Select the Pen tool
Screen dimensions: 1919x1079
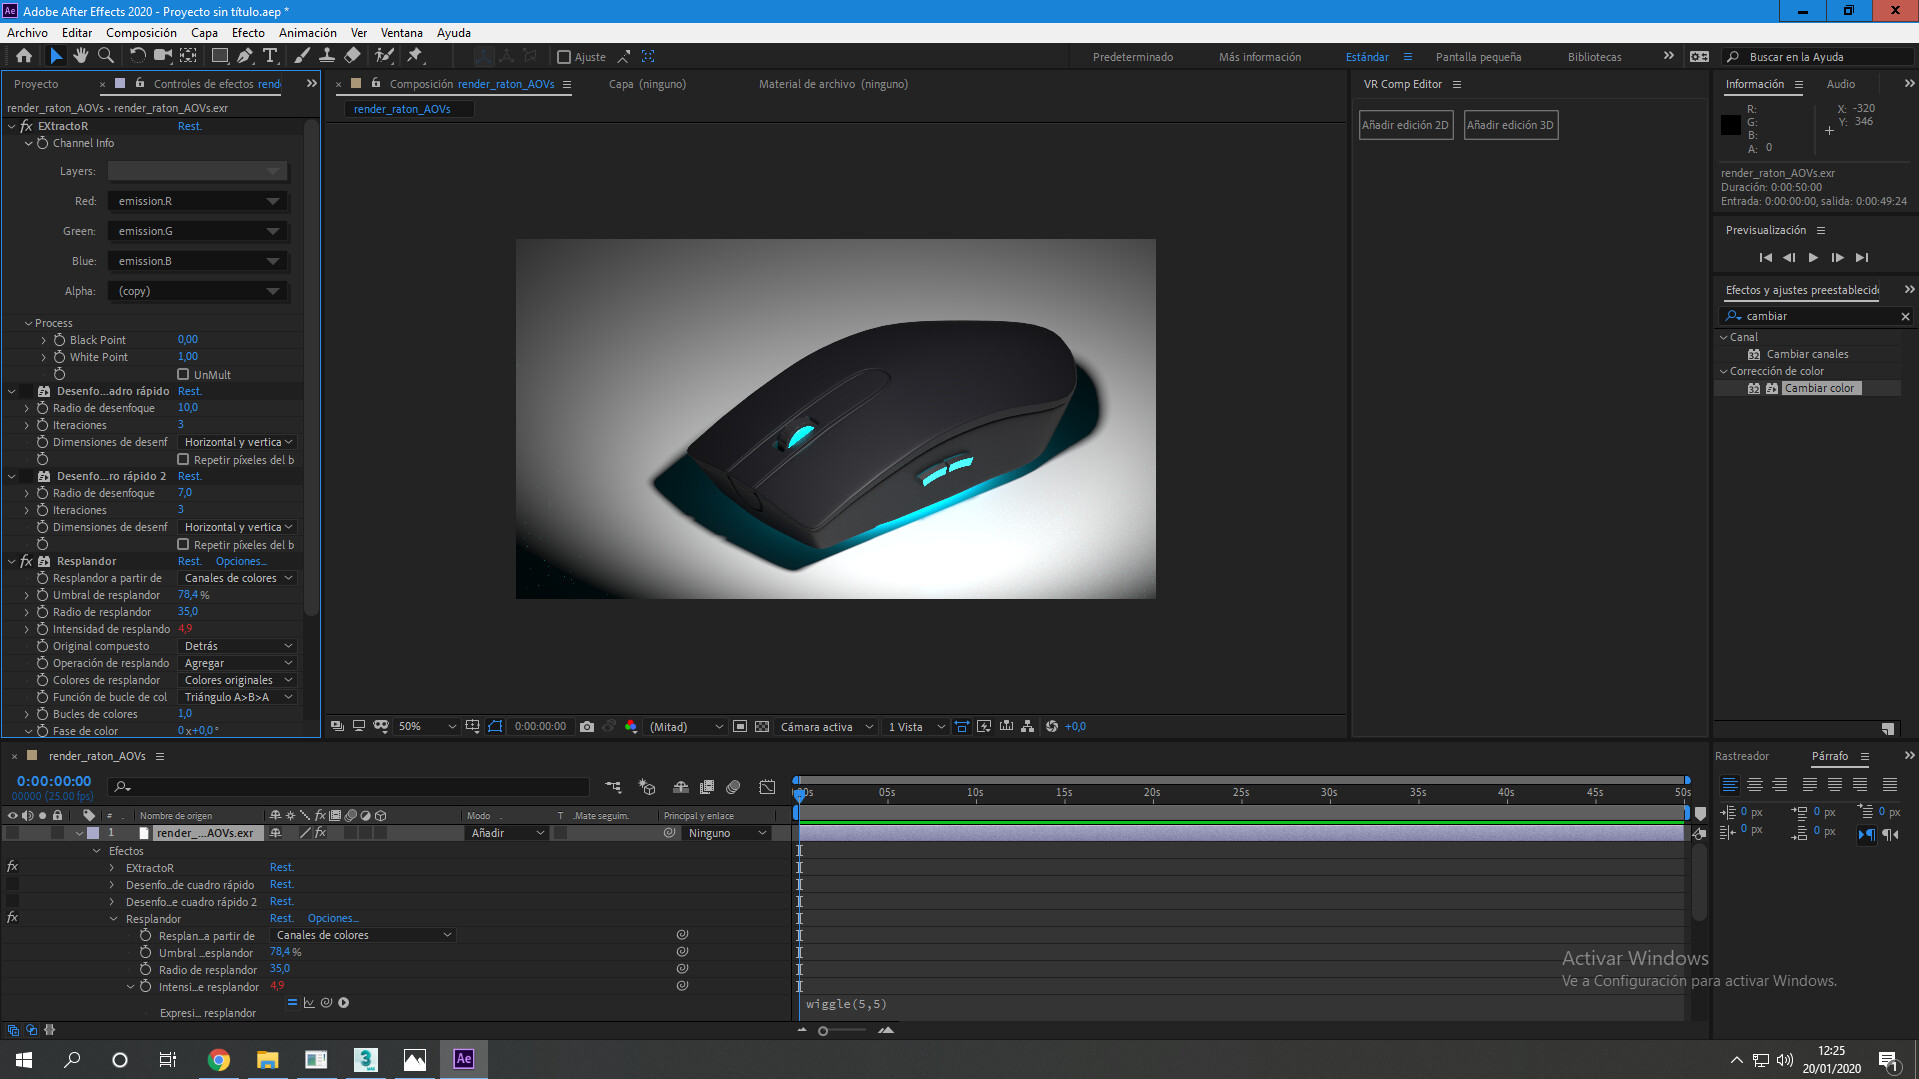(245, 56)
